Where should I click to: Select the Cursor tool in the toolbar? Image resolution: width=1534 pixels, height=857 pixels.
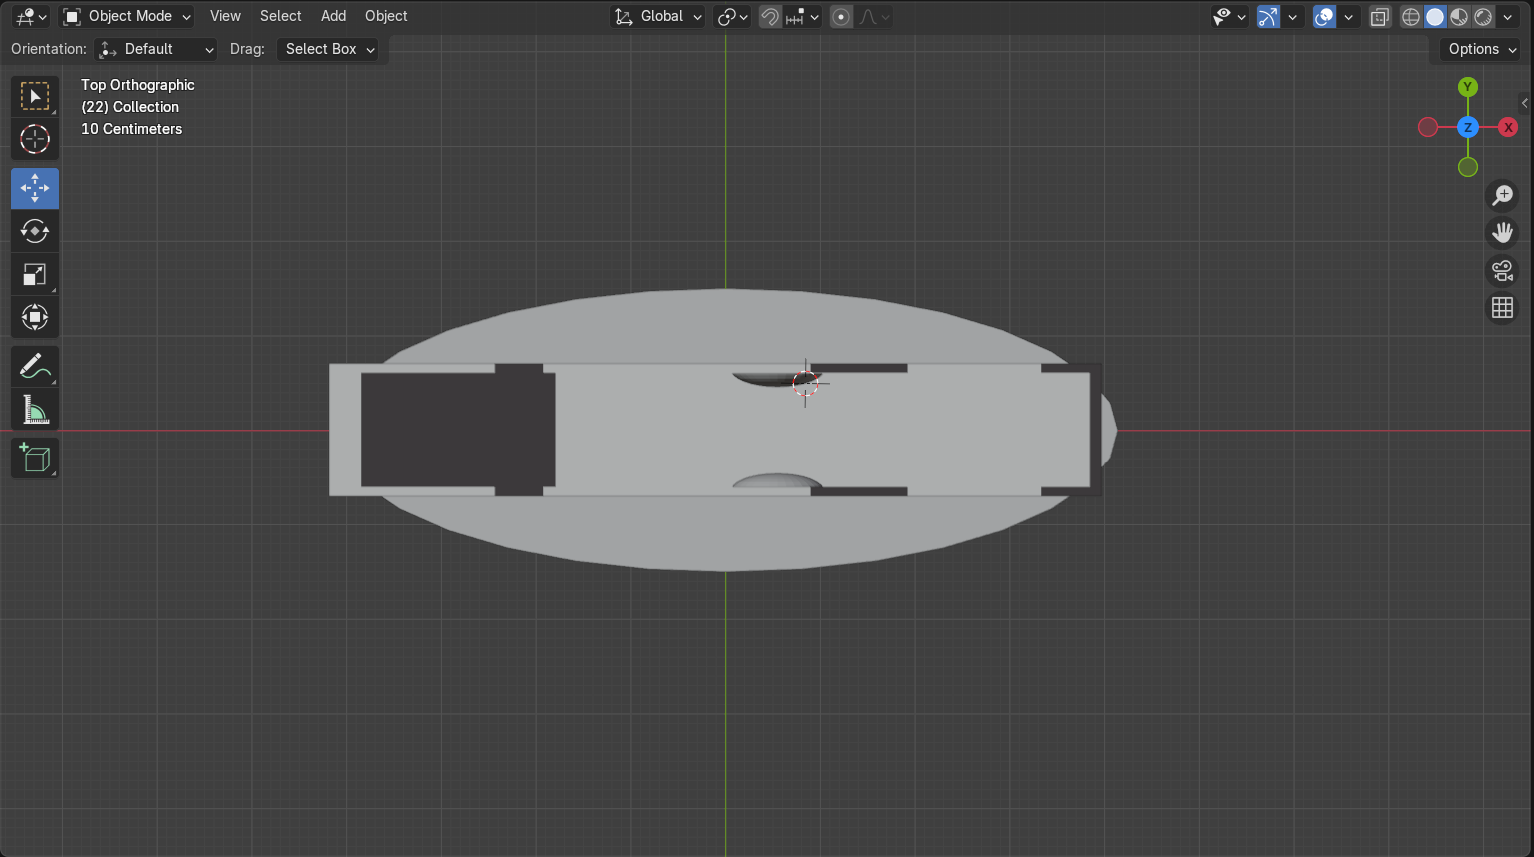(35, 139)
